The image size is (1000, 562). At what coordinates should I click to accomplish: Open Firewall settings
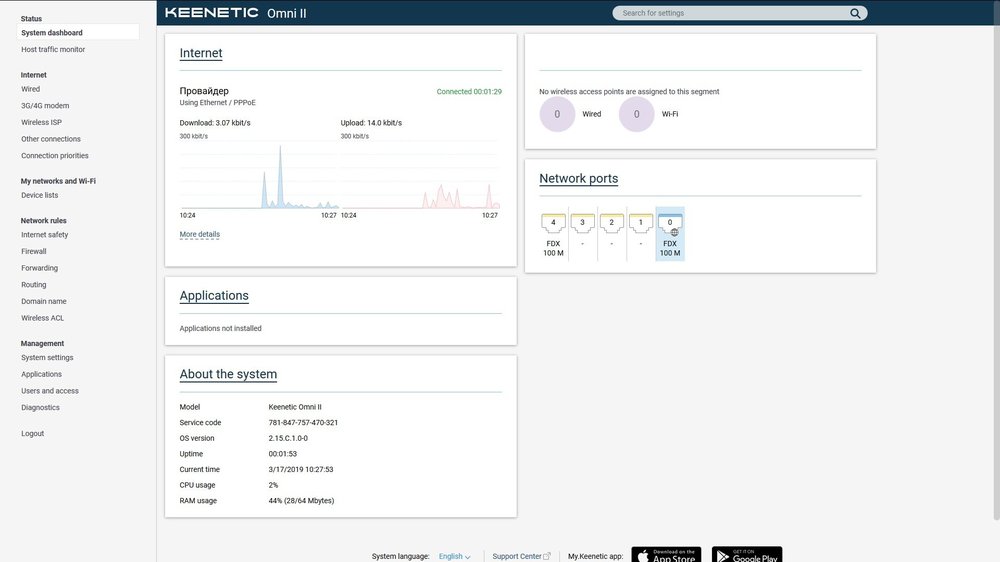pyautogui.click(x=34, y=251)
